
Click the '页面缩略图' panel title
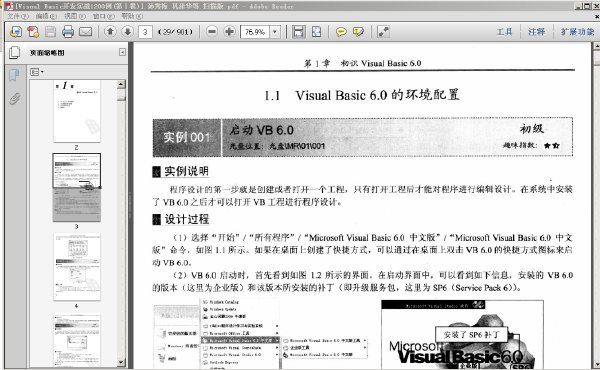pos(47,53)
